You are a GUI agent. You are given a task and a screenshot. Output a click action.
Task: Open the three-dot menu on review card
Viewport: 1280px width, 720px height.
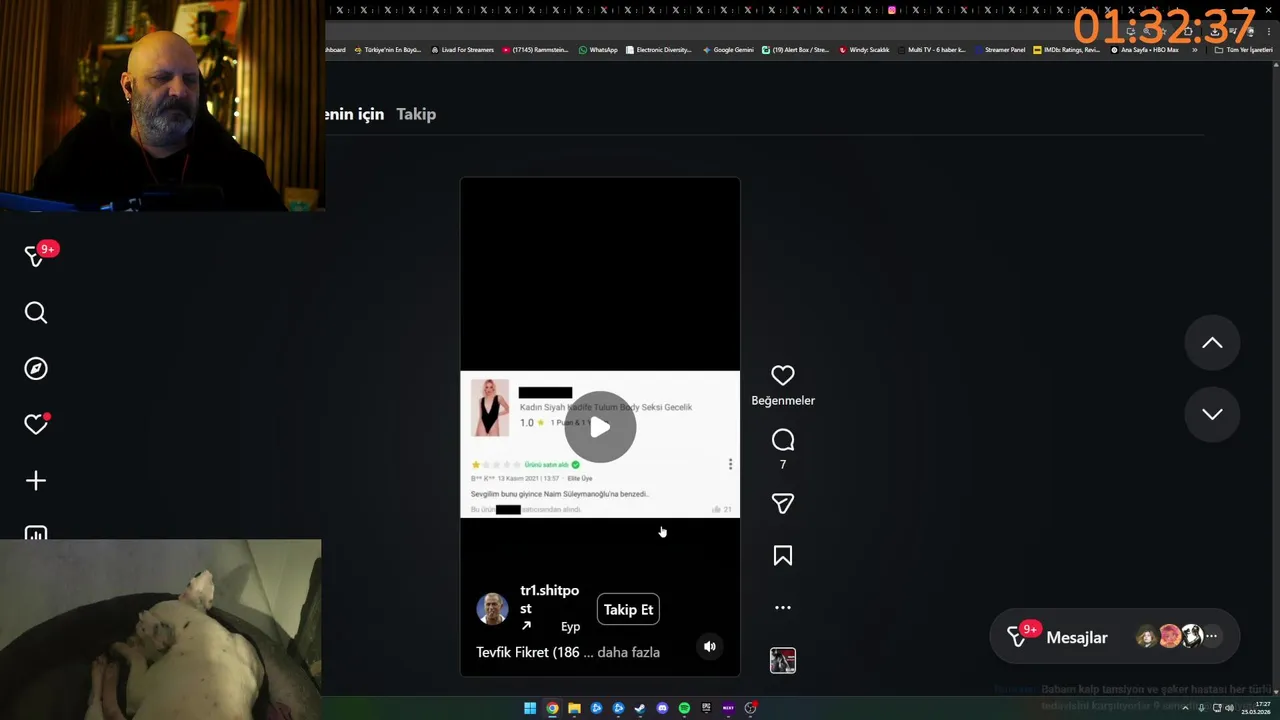click(730, 464)
